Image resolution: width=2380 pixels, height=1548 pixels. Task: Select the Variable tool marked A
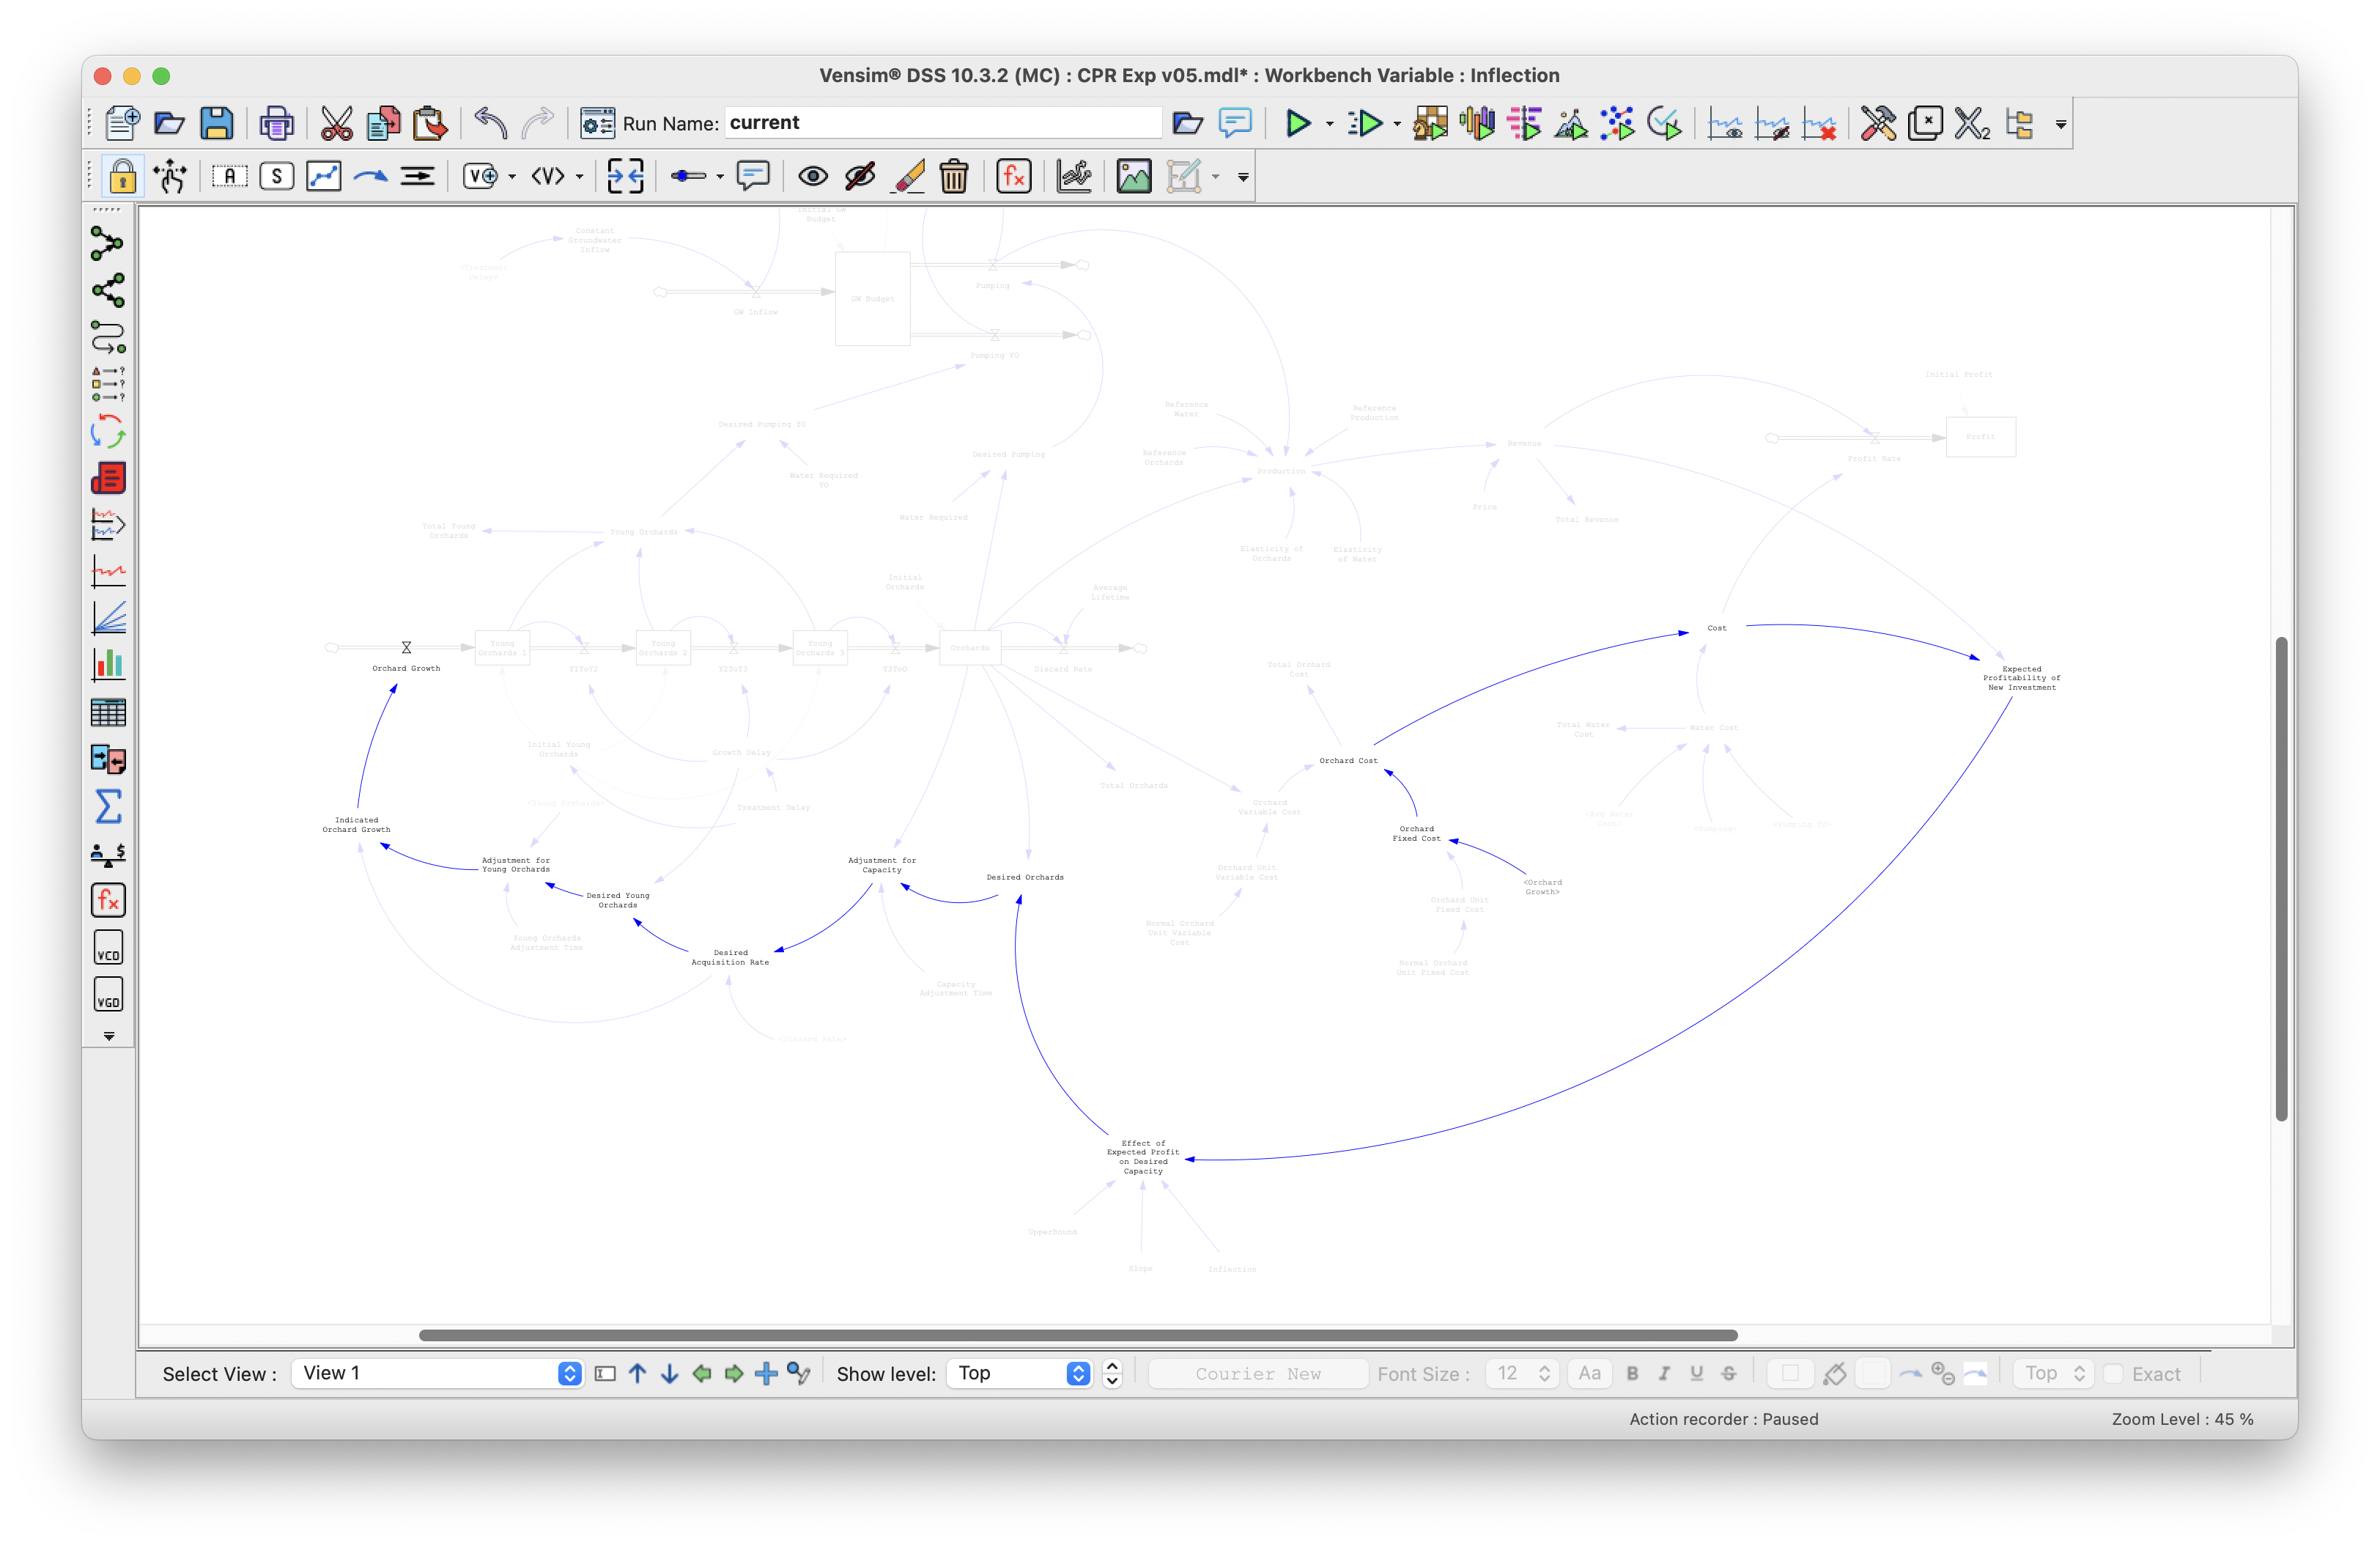point(230,176)
